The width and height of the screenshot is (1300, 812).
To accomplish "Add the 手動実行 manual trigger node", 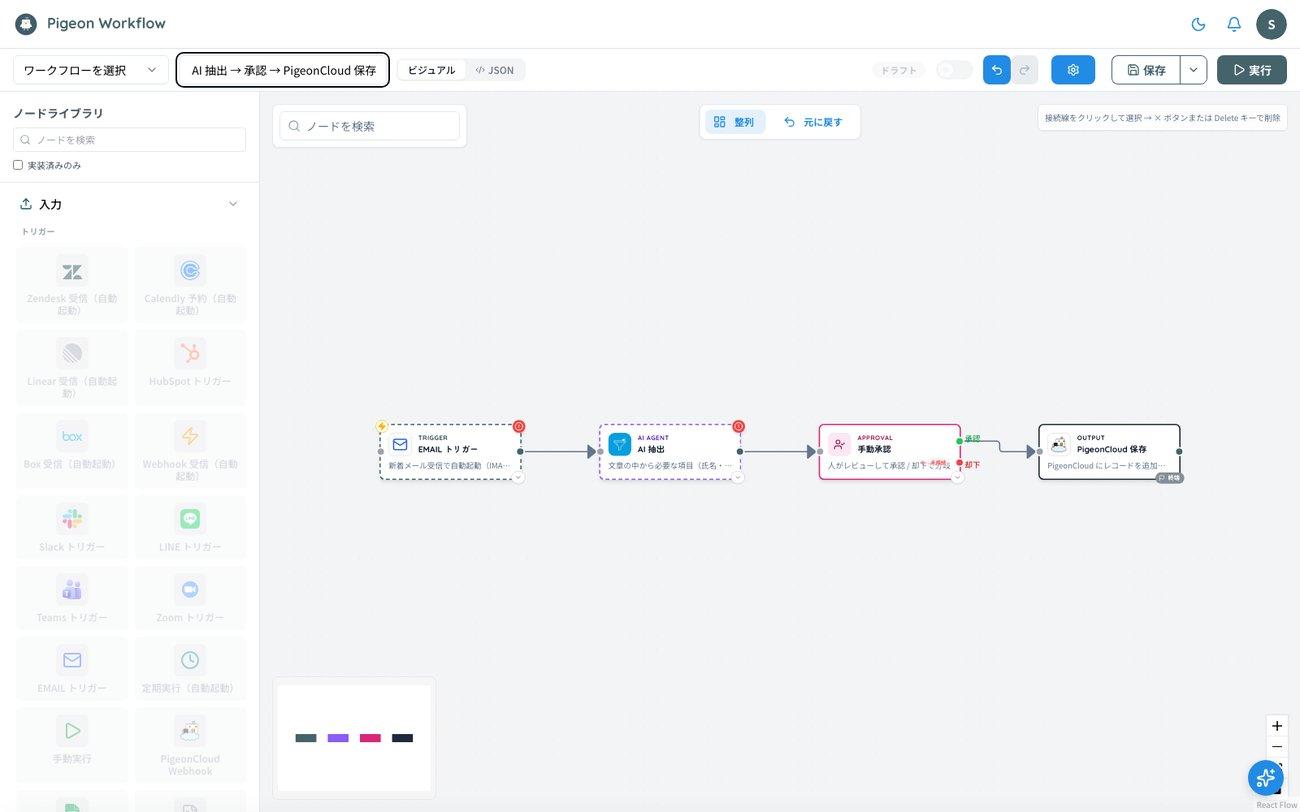I will click(72, 745).
